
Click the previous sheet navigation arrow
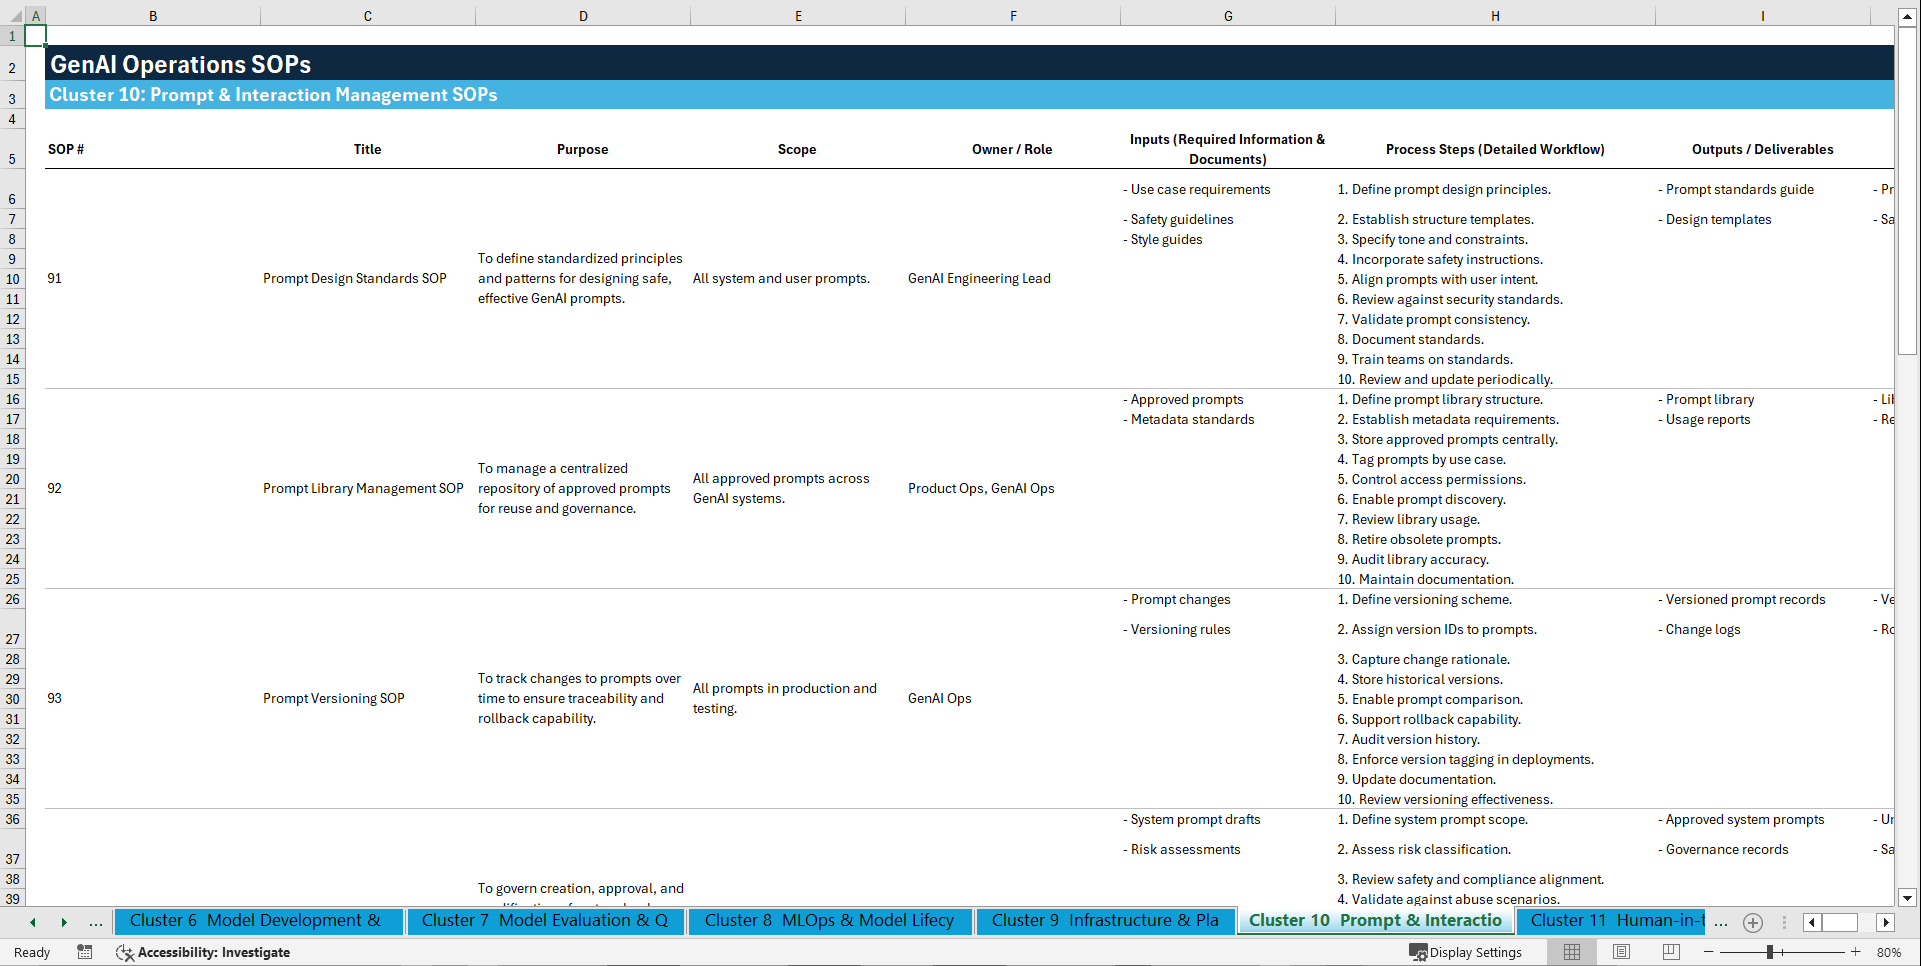click(33, 922)
